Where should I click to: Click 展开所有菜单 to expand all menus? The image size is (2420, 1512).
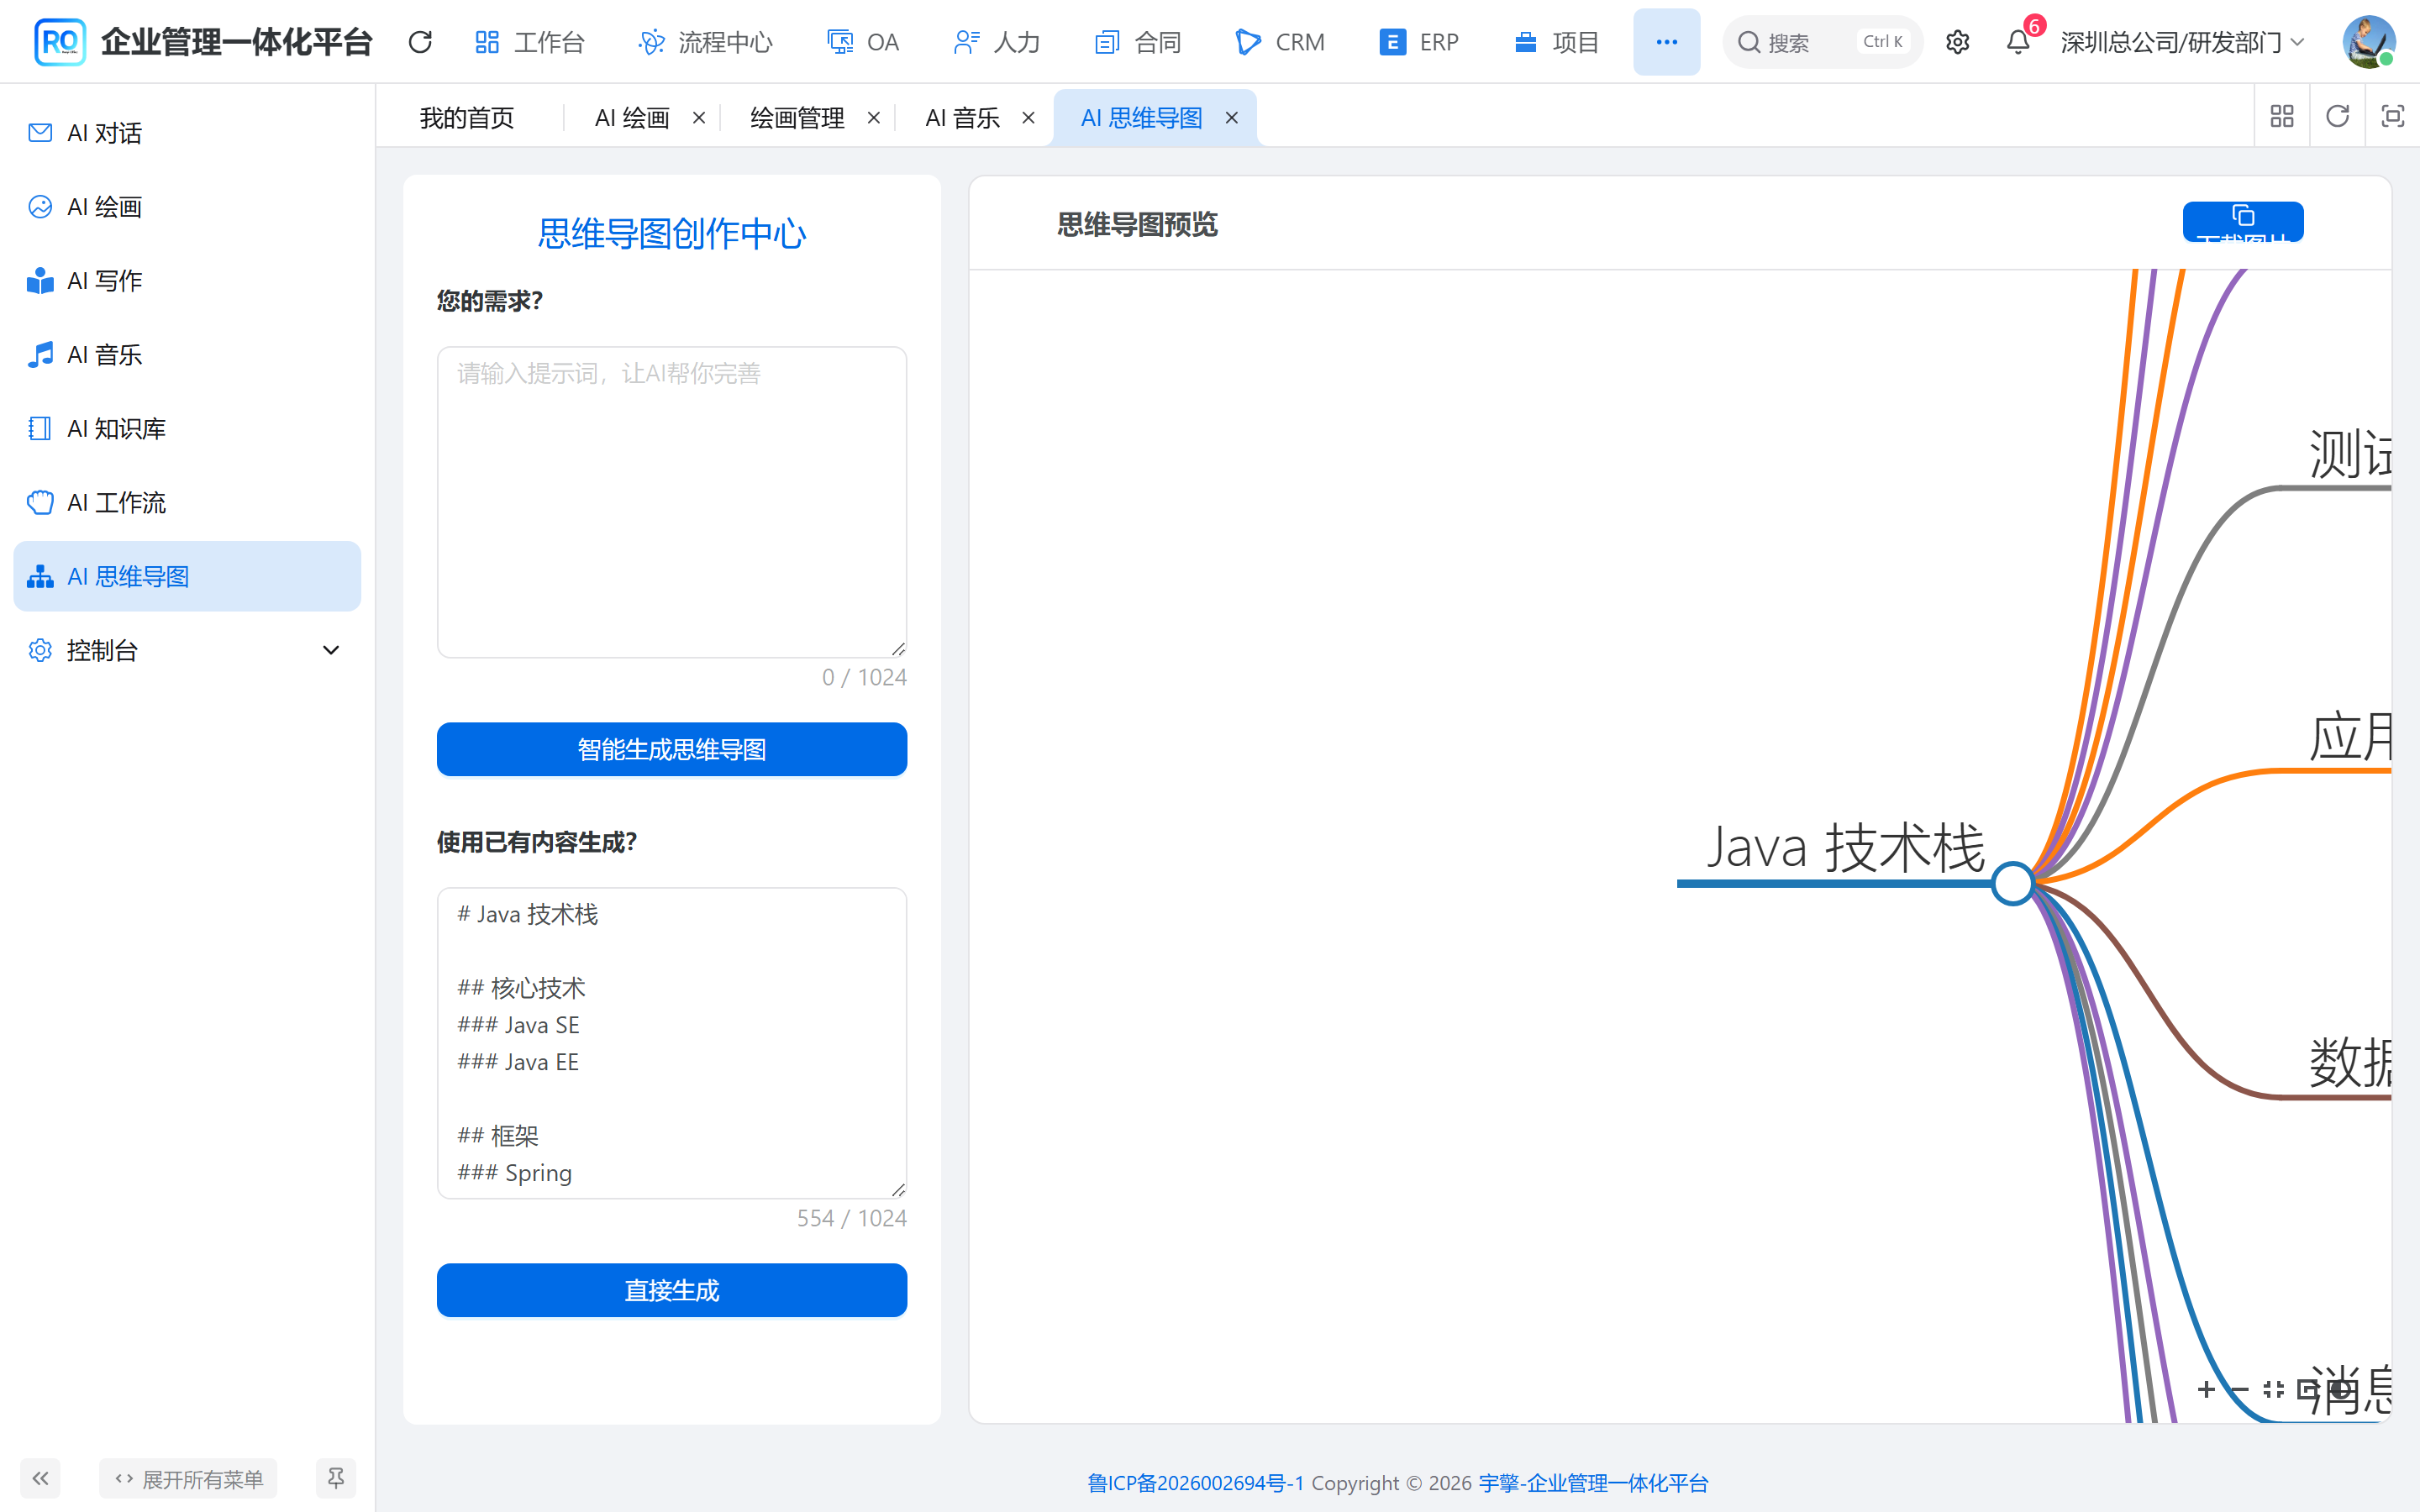(x=188, y=1478)
